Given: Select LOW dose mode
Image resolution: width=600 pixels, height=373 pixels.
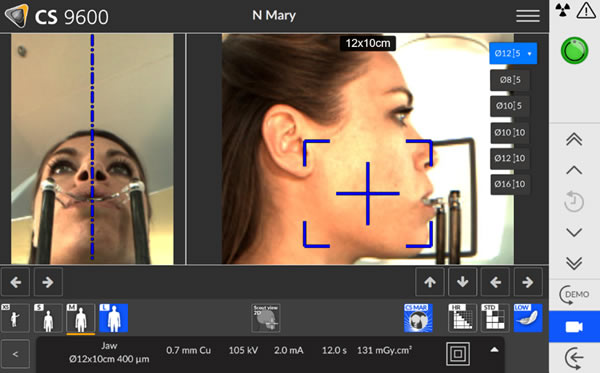Looking at the screenshot, I should click(x=528, y=318).
